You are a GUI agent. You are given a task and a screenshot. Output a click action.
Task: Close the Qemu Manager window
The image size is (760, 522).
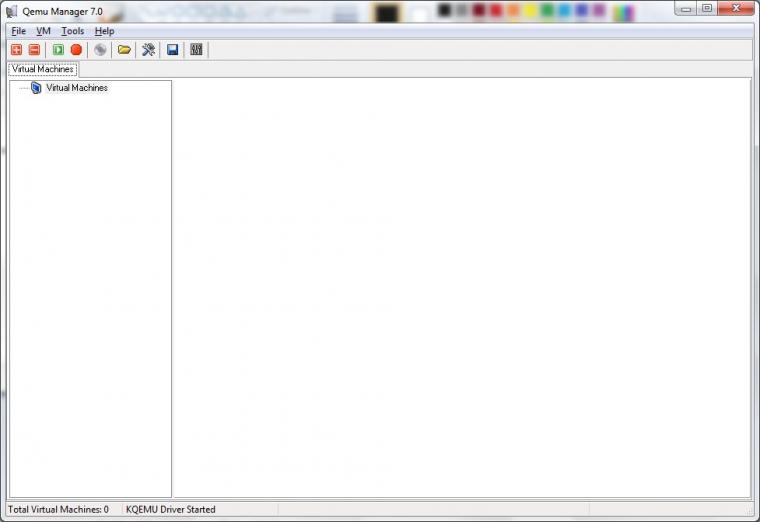pos(736,9)
